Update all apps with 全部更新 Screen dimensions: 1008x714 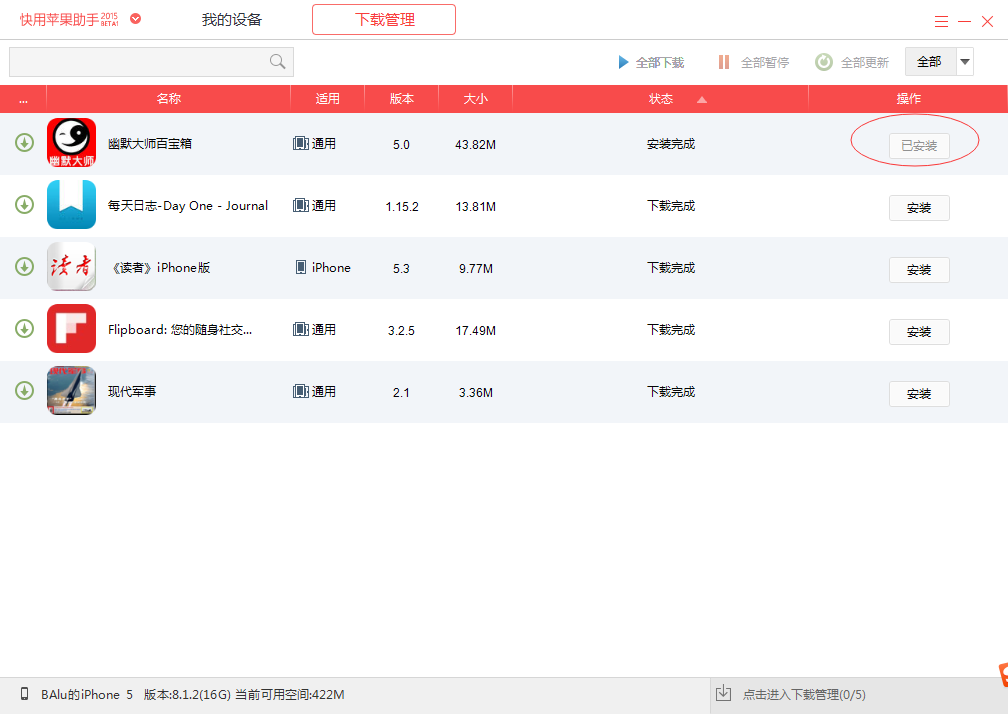(x=852, y=62)
